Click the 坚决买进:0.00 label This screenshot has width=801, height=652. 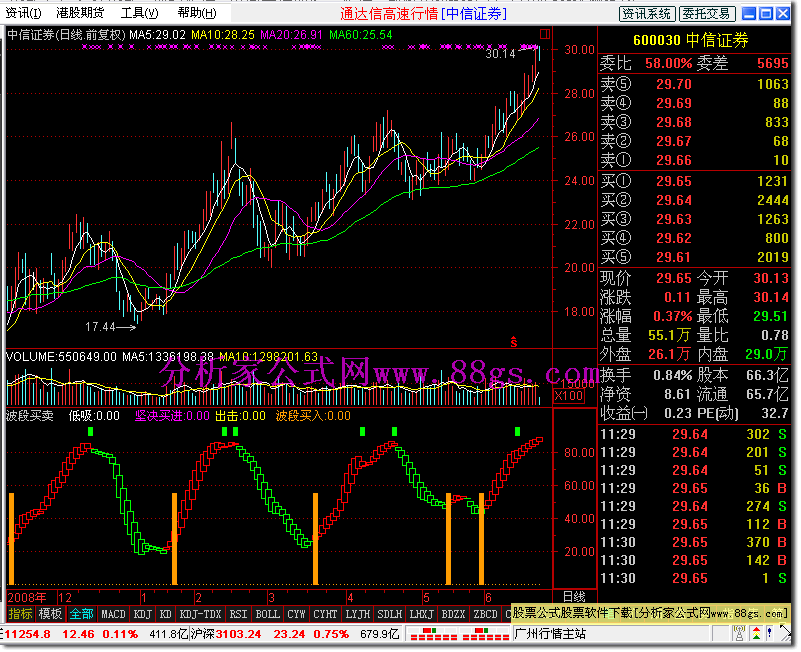click(x=172, y=415)
